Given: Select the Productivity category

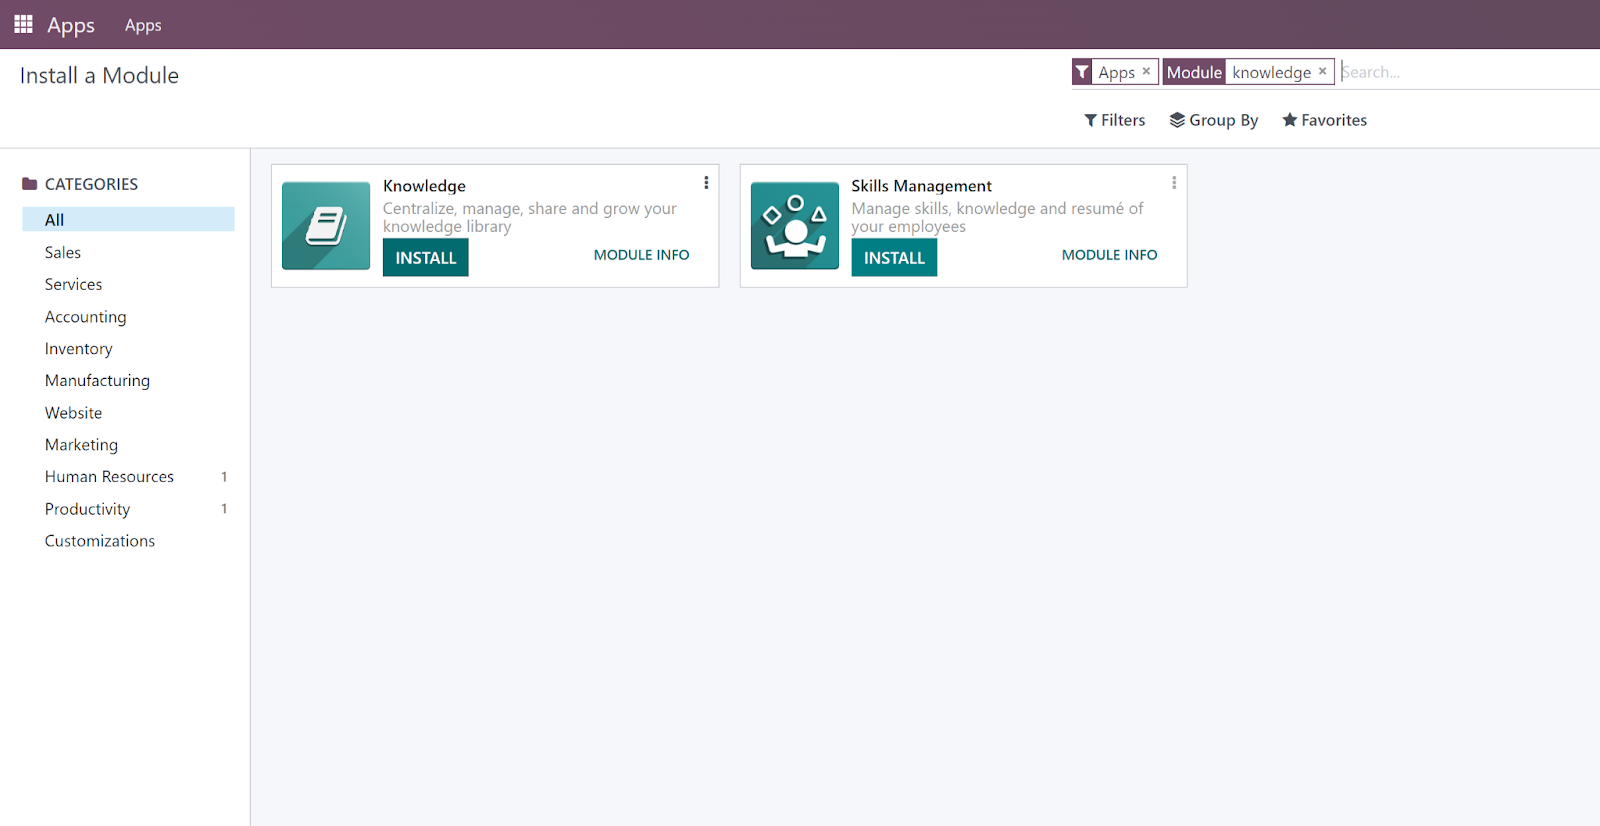Looking at the screenshot, I should pyautogui.click(x=88, y=509).
